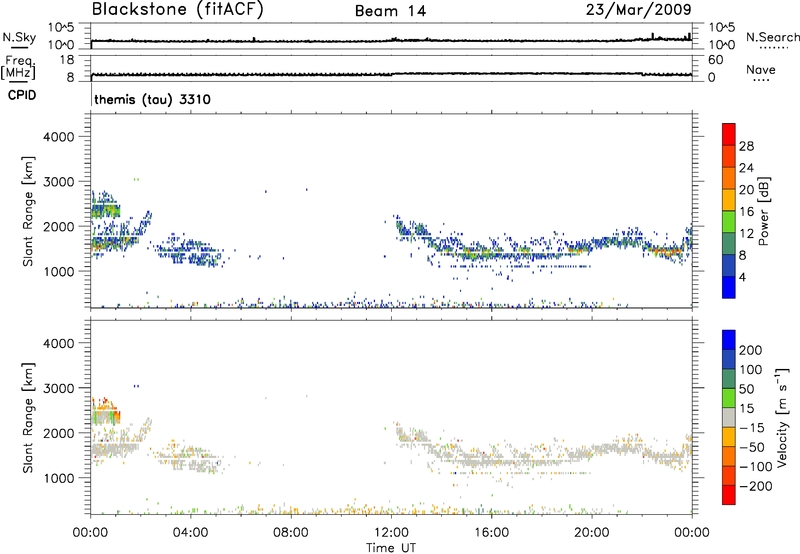Click the "Nave" legend label
Viewport: 800px width, 554px height.
(x=760, y=69)
